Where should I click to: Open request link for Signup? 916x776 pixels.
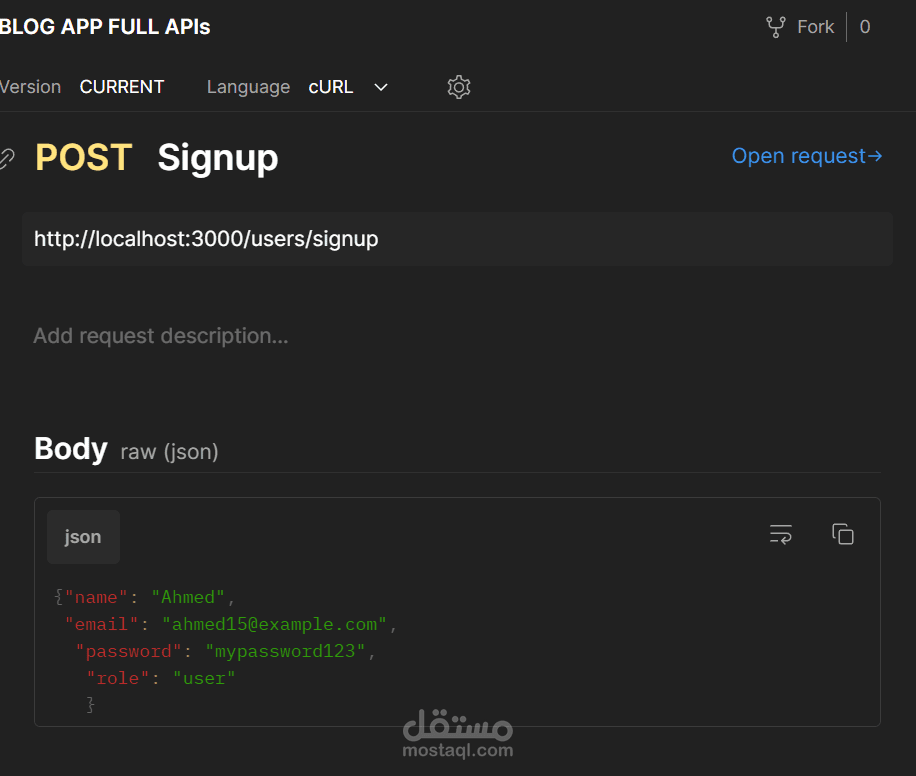tap(807, 156)
